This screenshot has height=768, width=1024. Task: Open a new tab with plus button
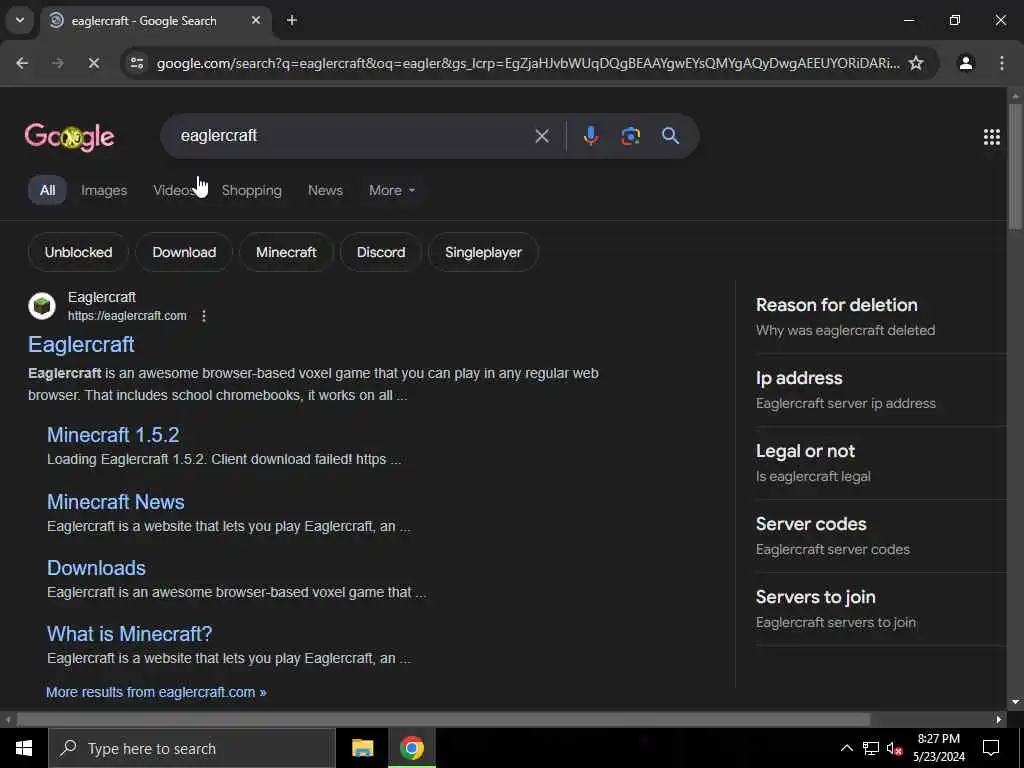pos(292,20)
